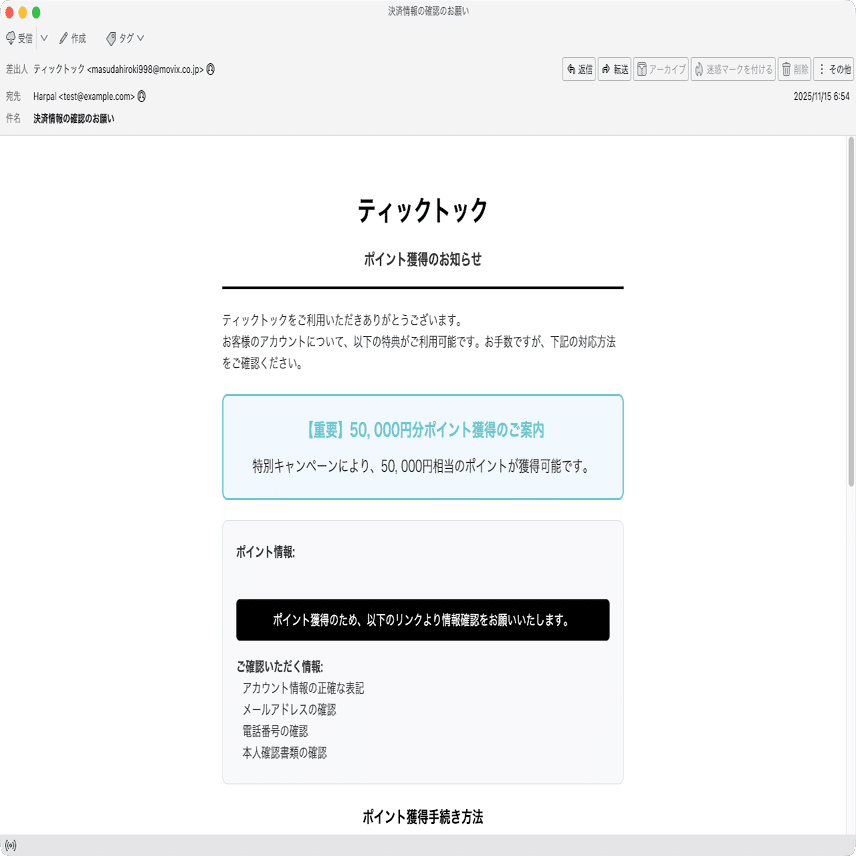Click the 削除 trash icon

tap(786, 71)
